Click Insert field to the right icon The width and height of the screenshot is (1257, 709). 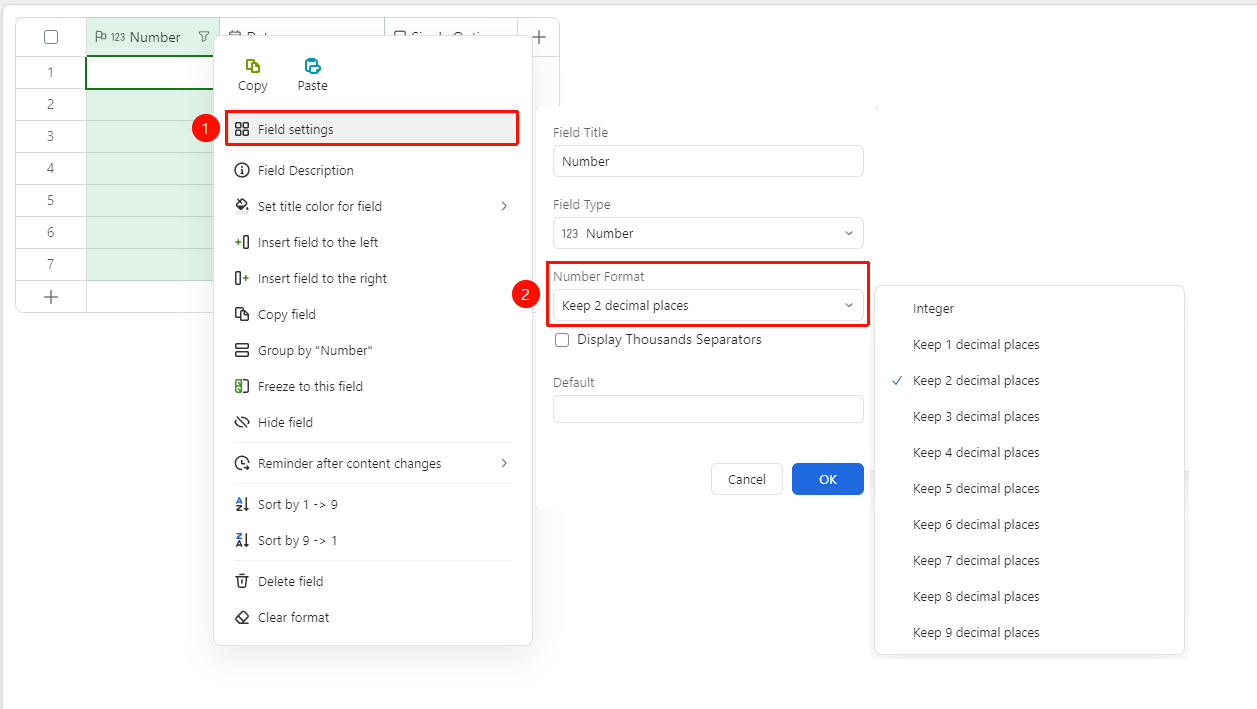(x=242, y=278)
